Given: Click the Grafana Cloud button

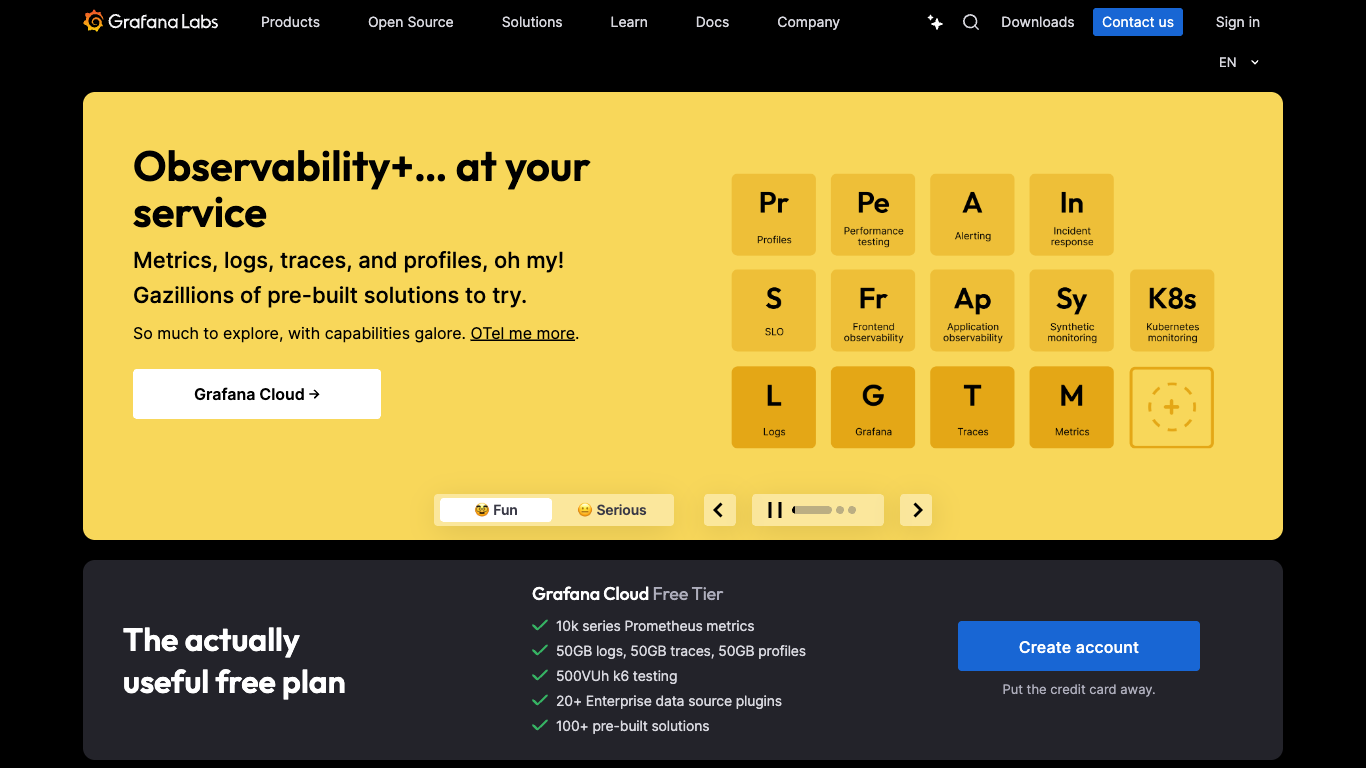Looking at the screenshot, I should 257,394.
